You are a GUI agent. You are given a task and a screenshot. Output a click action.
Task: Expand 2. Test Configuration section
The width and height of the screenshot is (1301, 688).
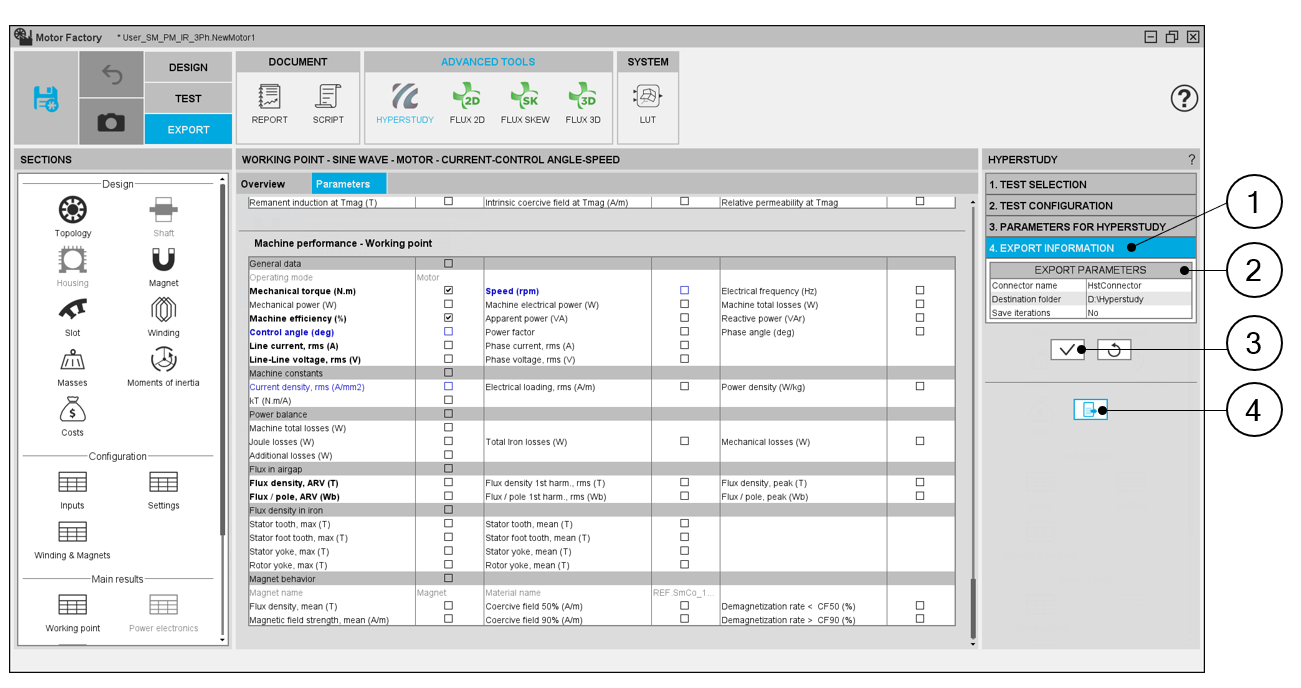click(1089, 205)
